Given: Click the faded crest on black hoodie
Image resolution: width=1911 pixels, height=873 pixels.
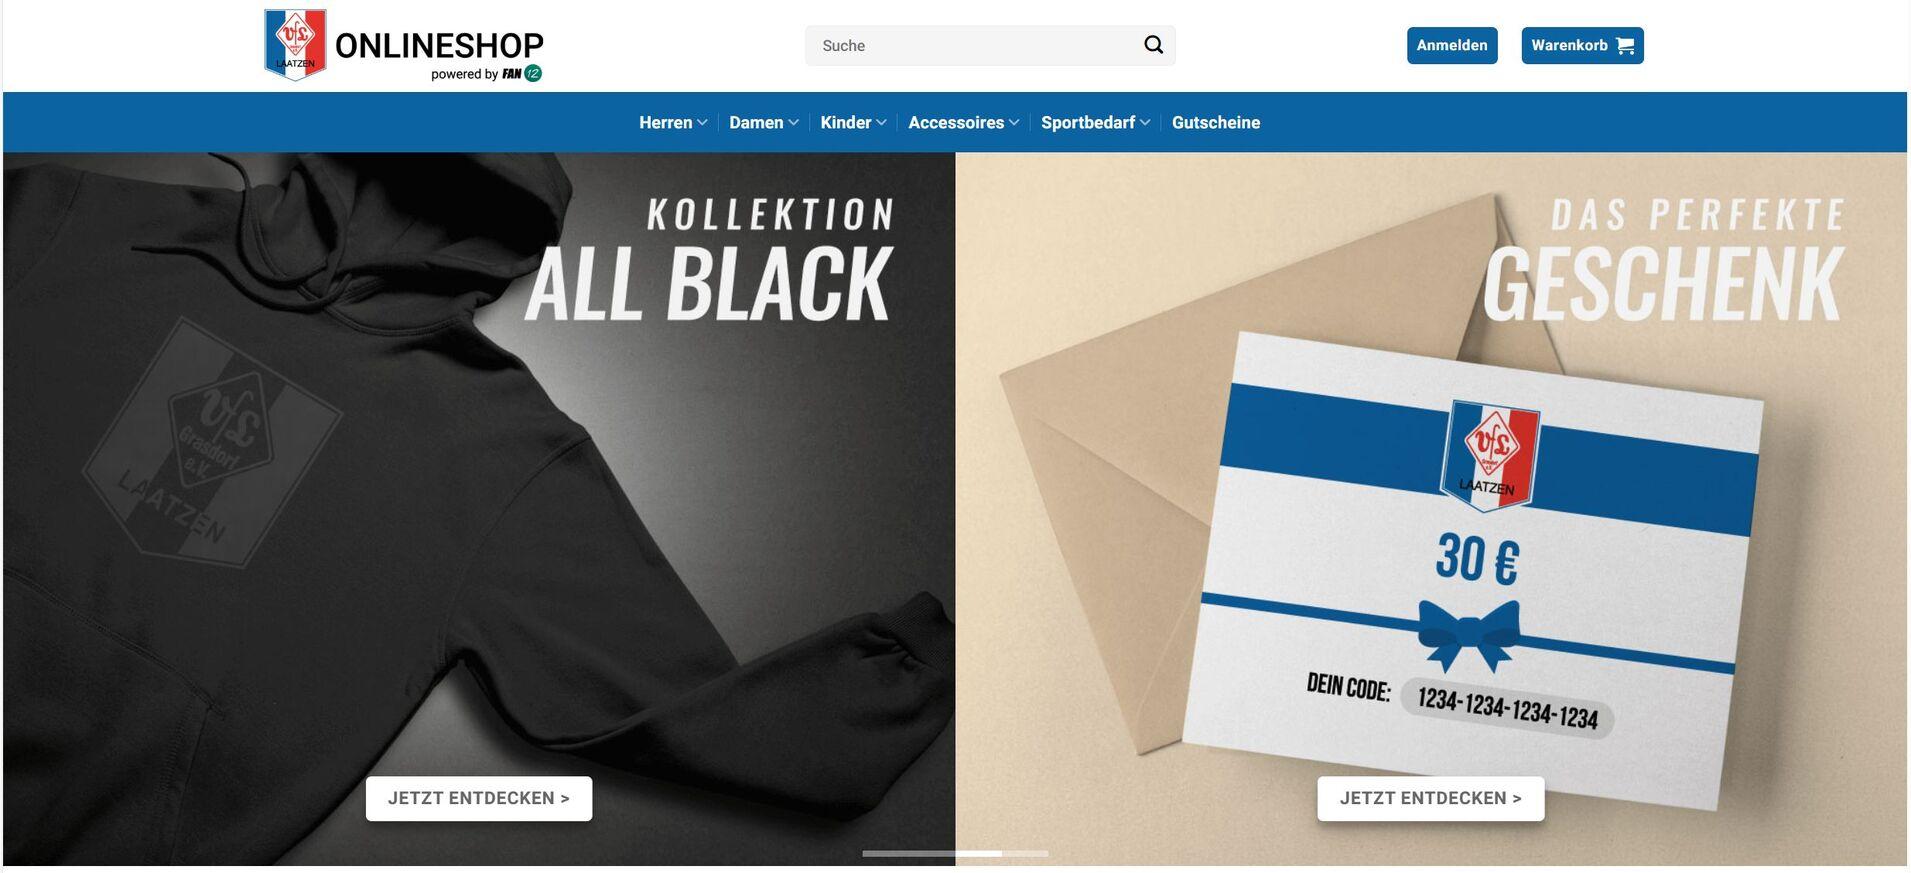Looking at the screenshot, I should [212, 442].
